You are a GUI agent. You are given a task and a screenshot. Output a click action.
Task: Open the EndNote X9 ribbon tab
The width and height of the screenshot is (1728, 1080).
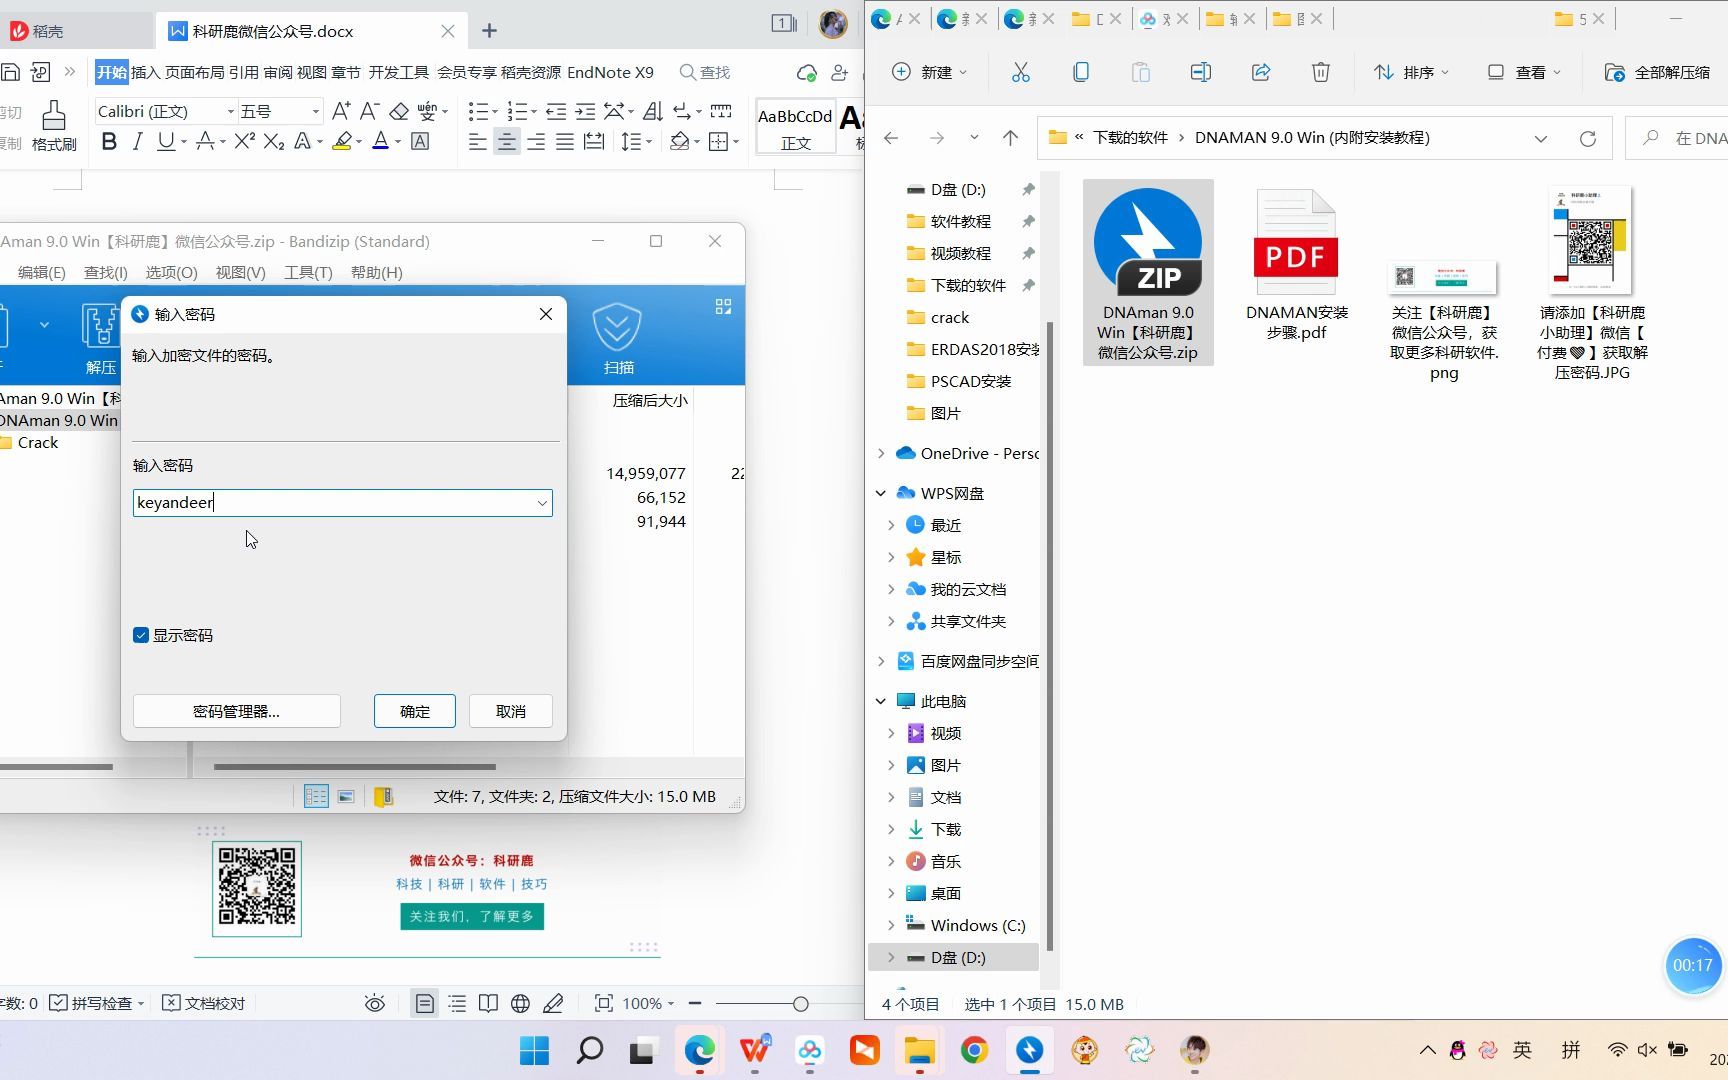(x=610, y=72)
